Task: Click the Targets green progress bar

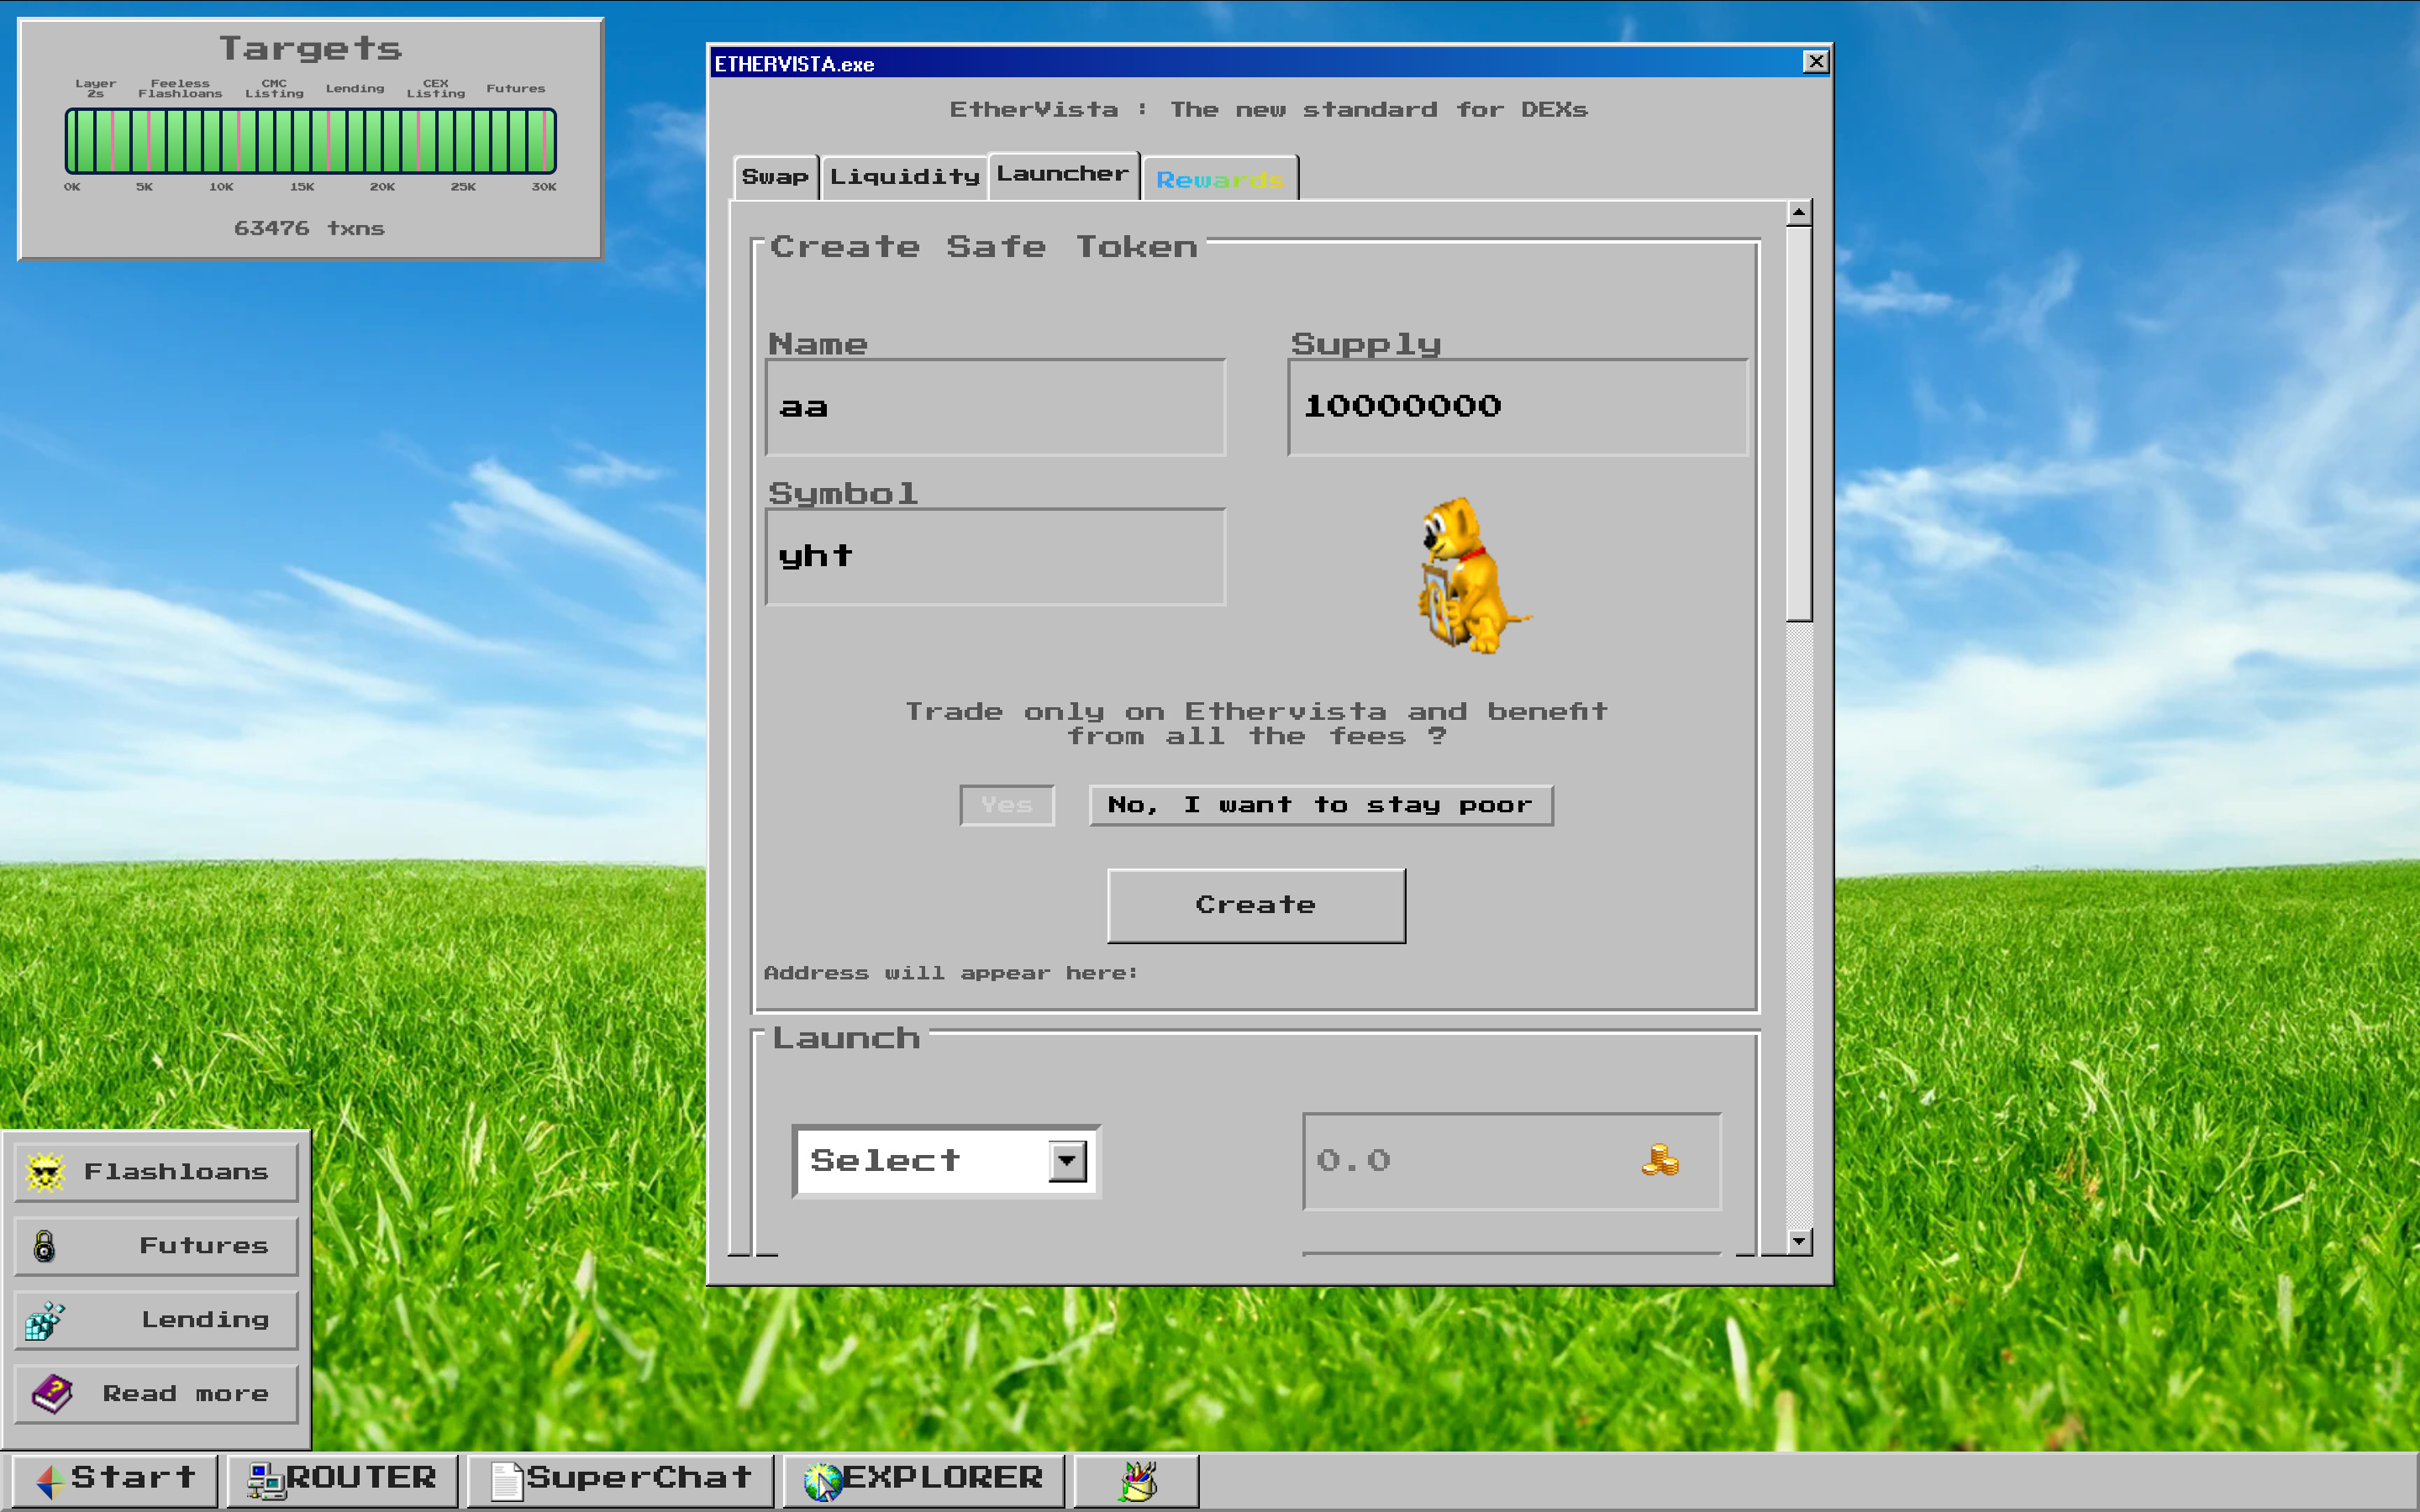Action: click(310, 141)
